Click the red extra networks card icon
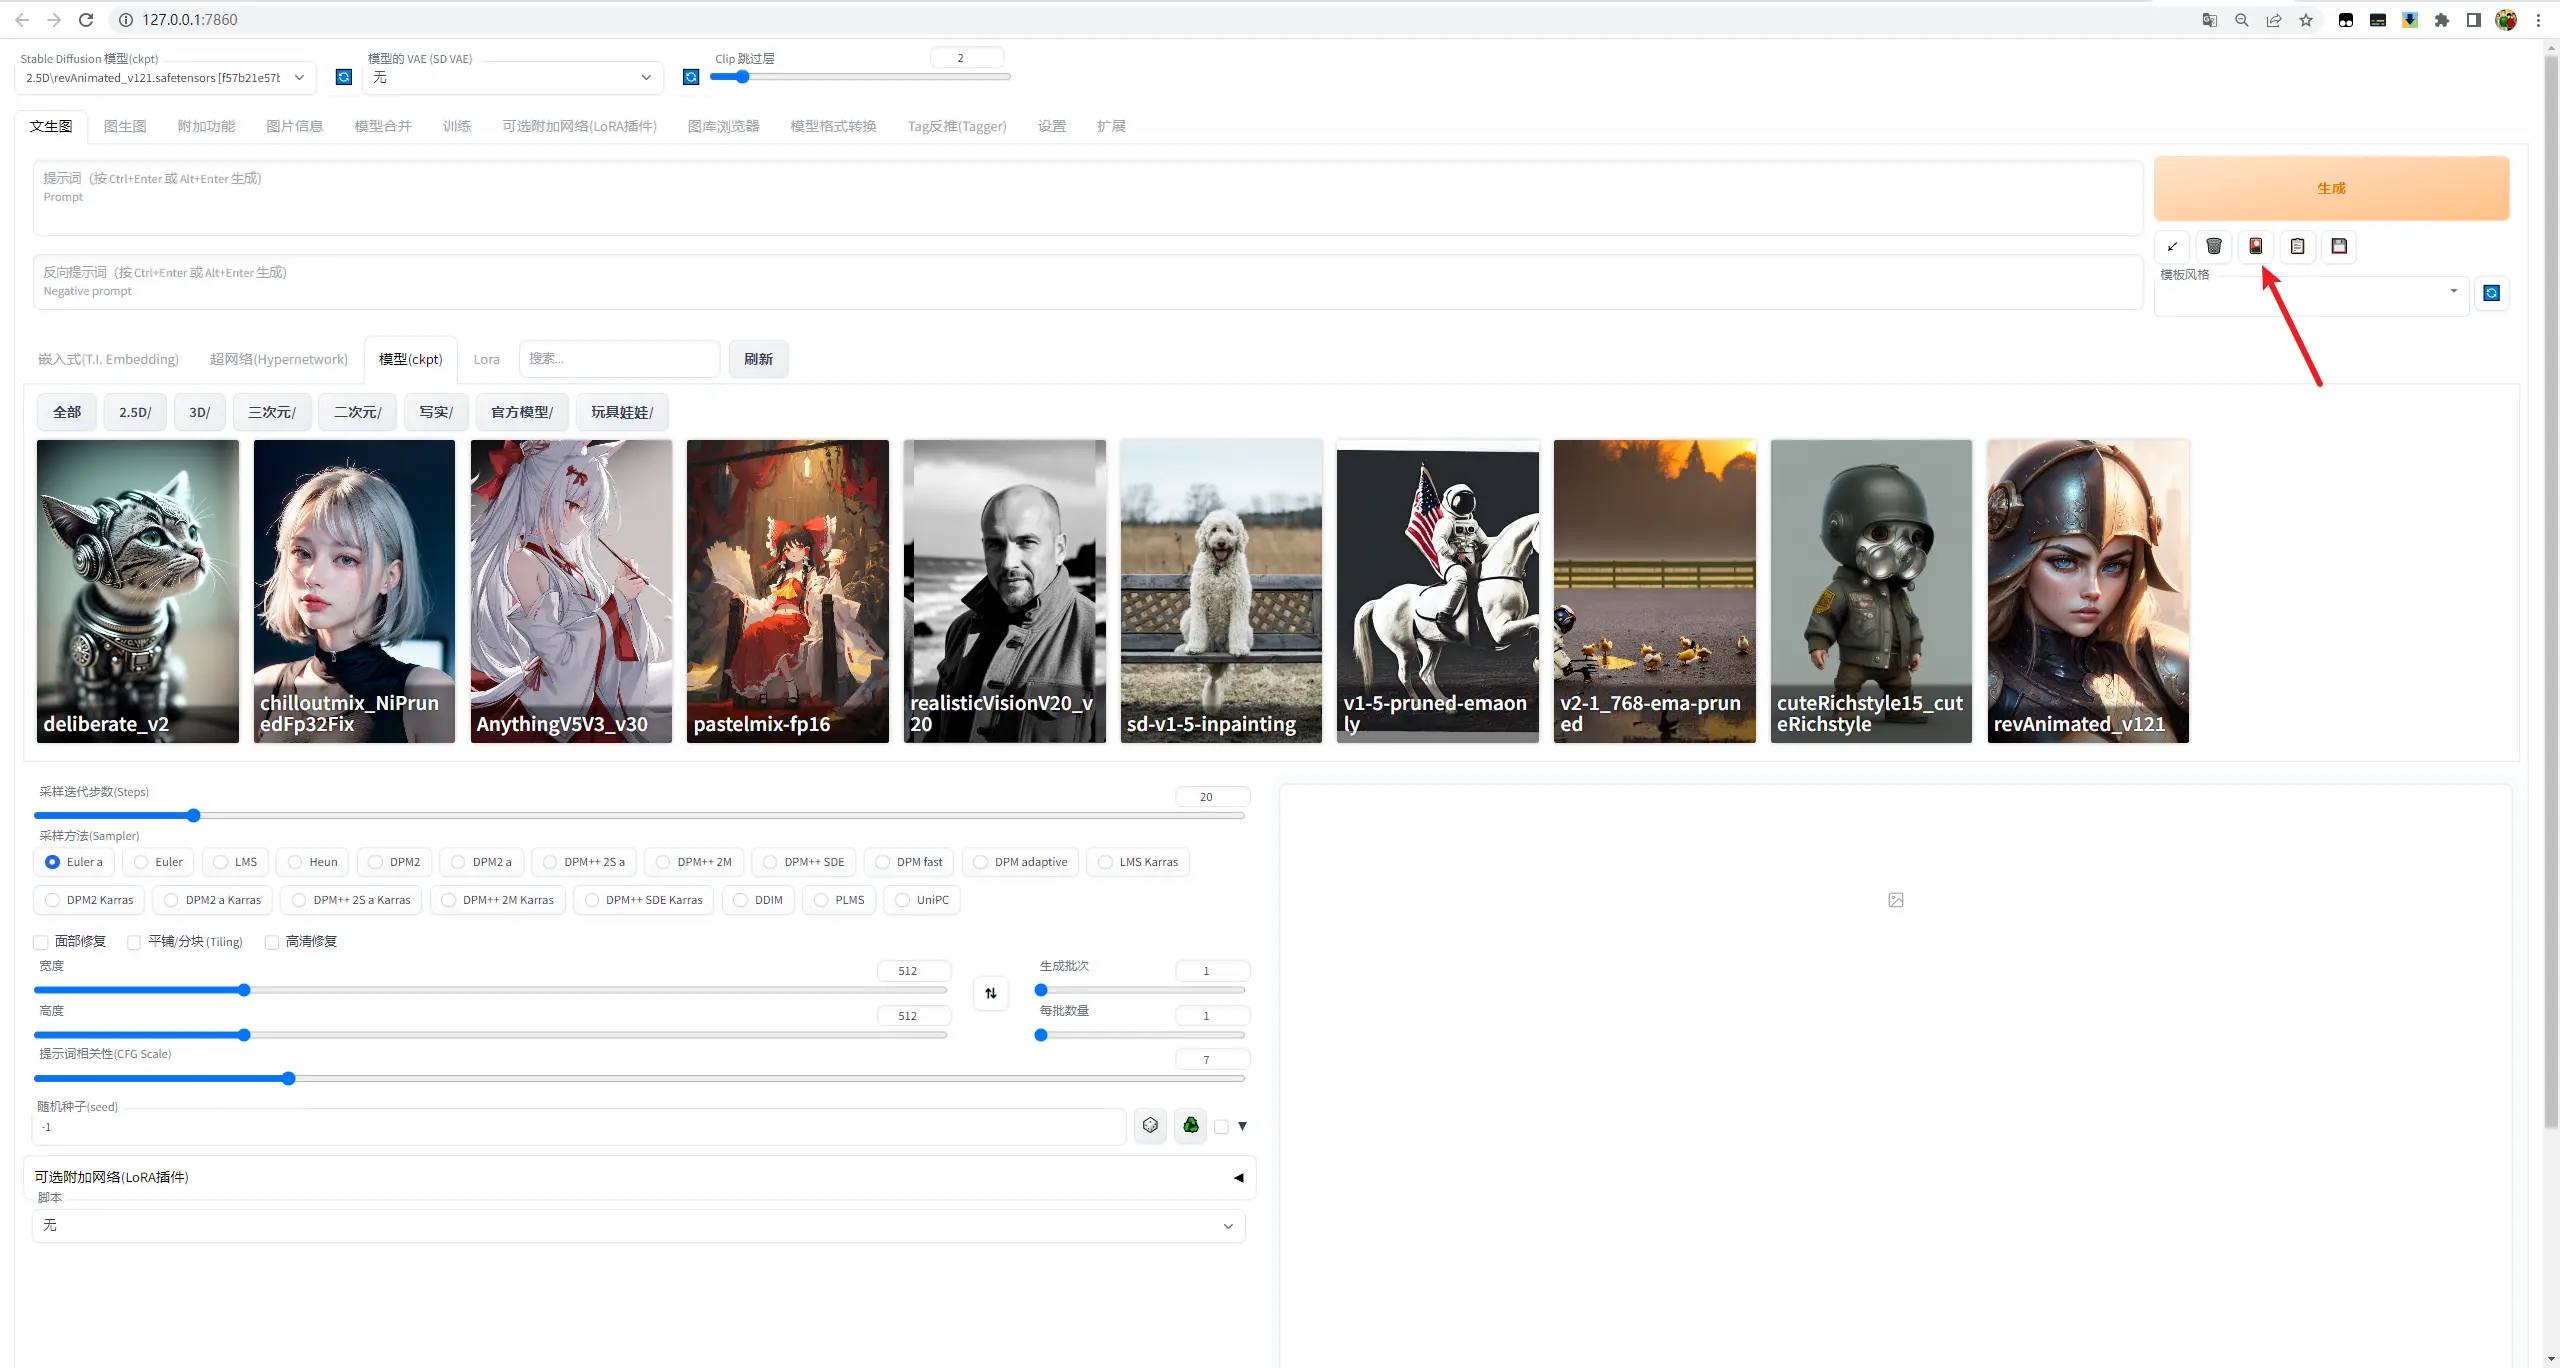 2255,246
